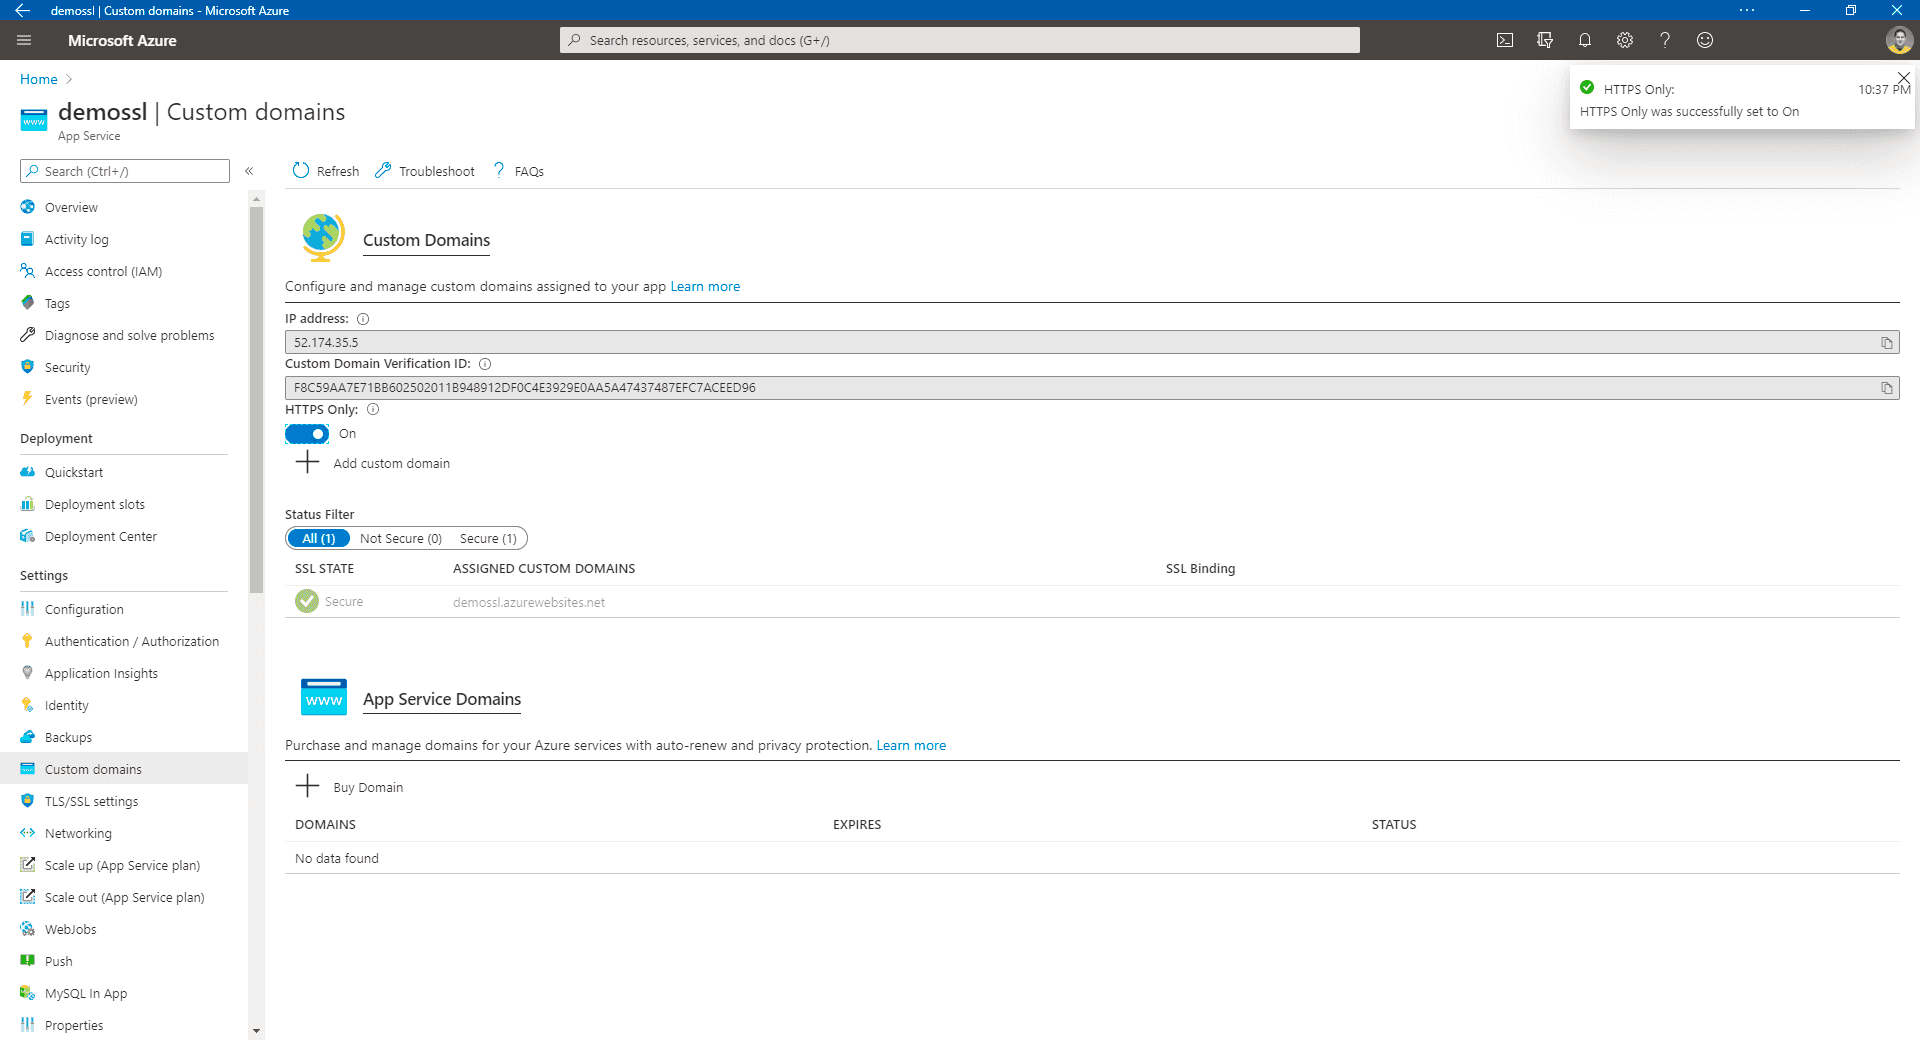Open Scale out (App Service plan)
This screenshot has height=1040, width=1920.
[x=124, y=897]
